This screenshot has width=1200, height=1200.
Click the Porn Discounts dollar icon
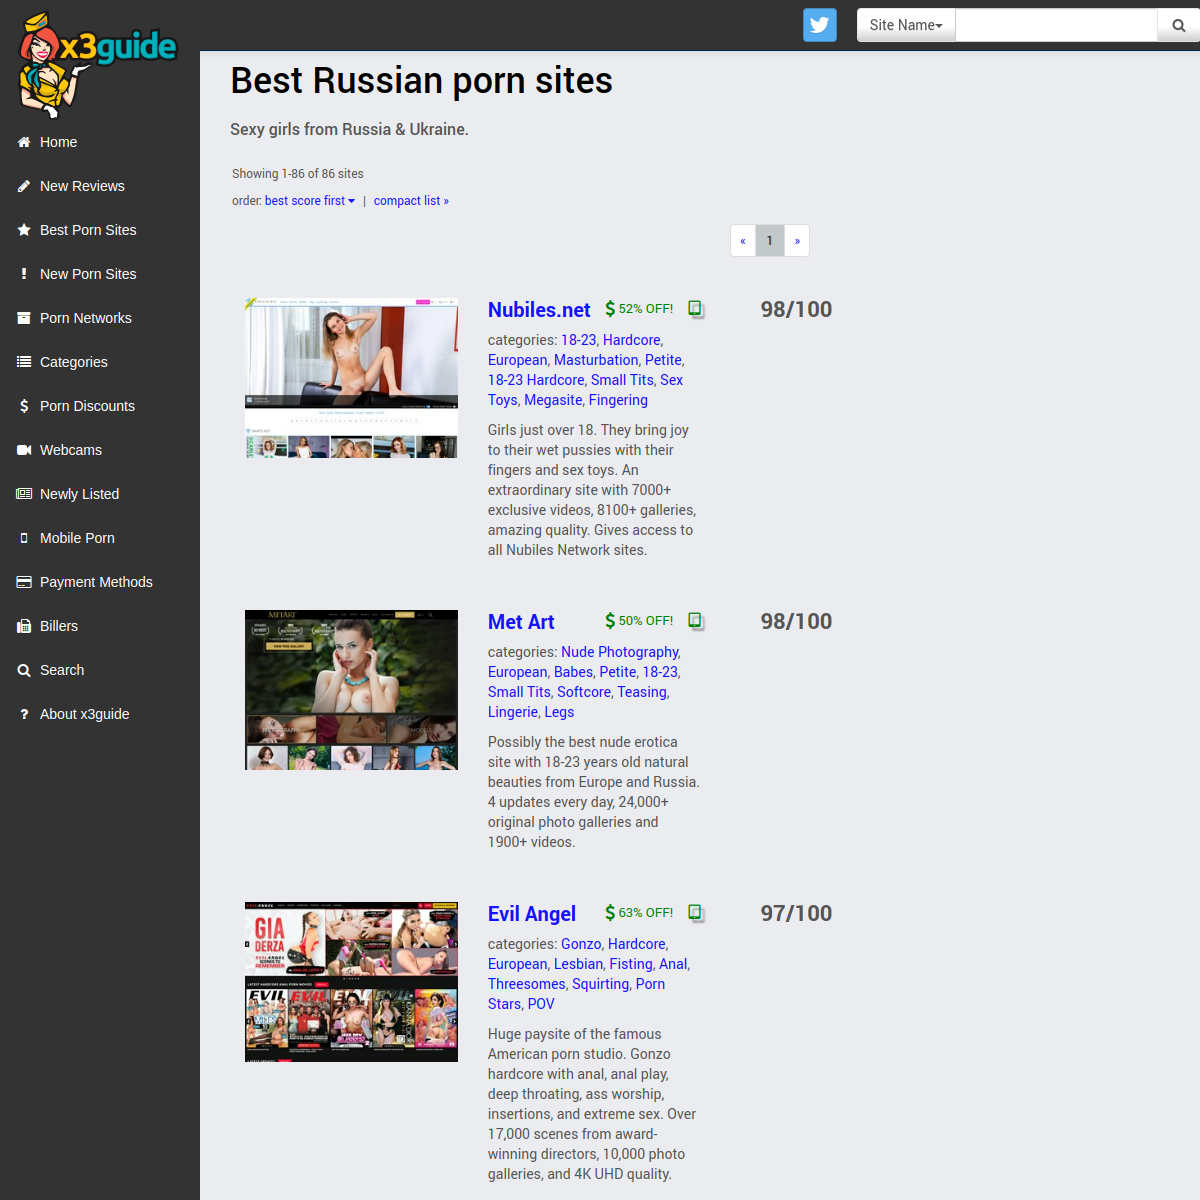pos(24,406)
